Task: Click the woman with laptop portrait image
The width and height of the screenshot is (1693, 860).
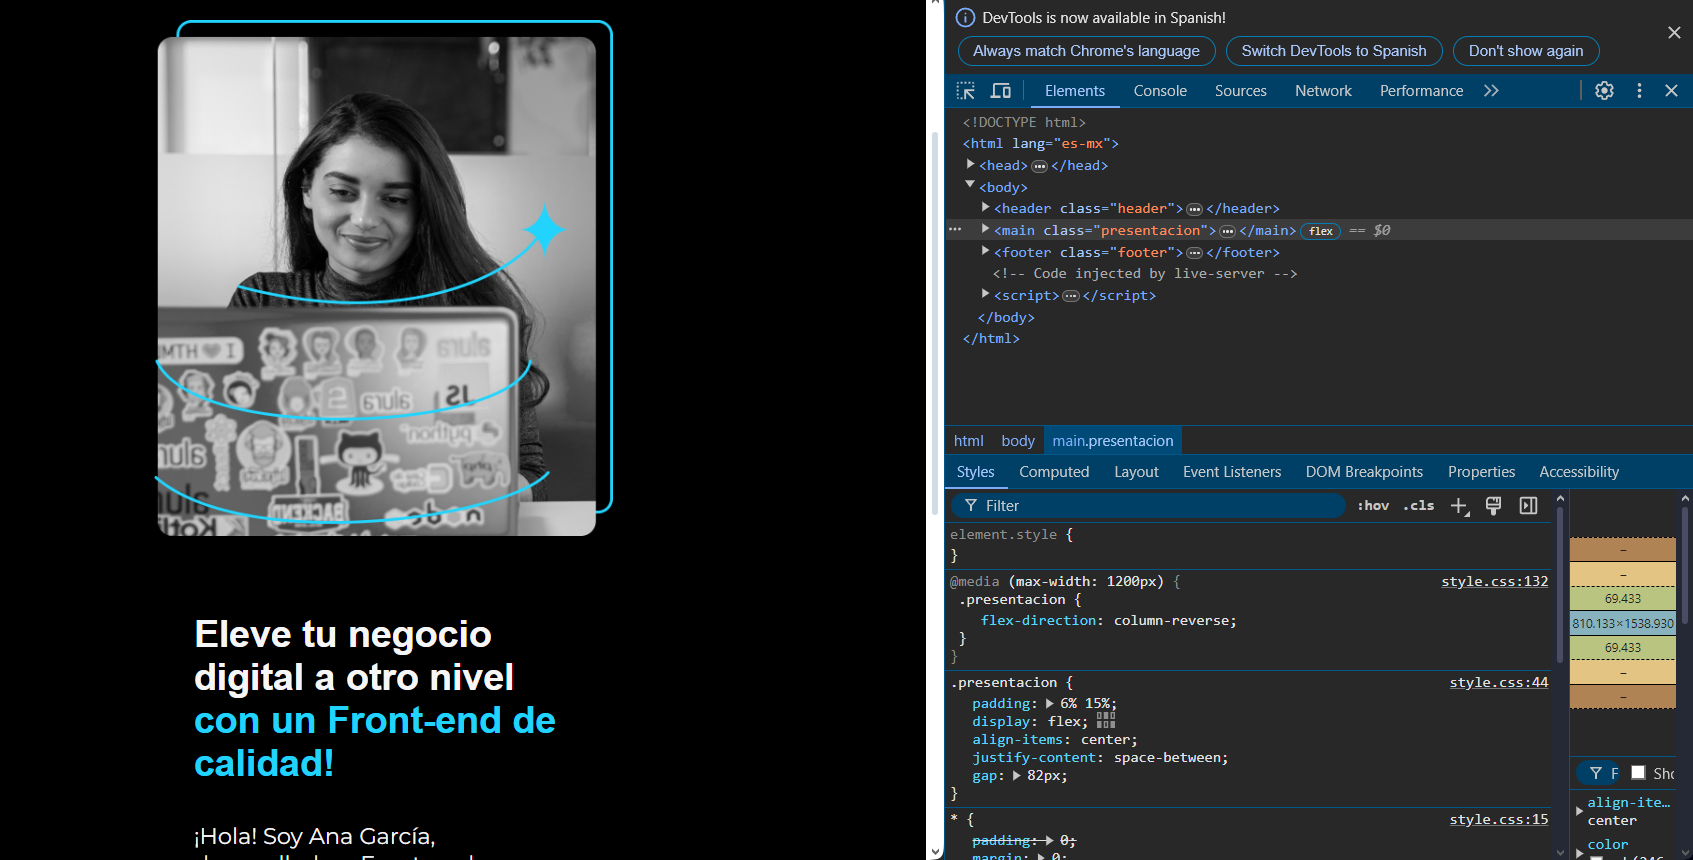Action: tap(376, 287)
